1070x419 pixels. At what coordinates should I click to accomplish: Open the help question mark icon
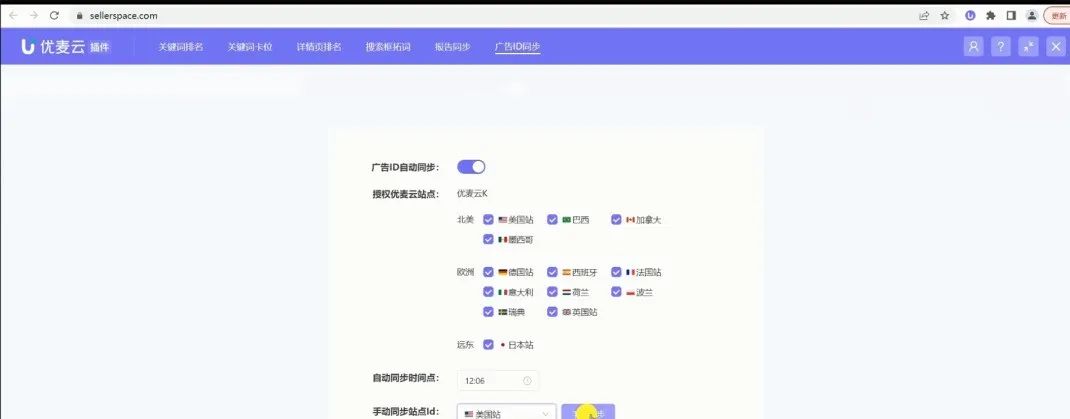pos(1000,47)
